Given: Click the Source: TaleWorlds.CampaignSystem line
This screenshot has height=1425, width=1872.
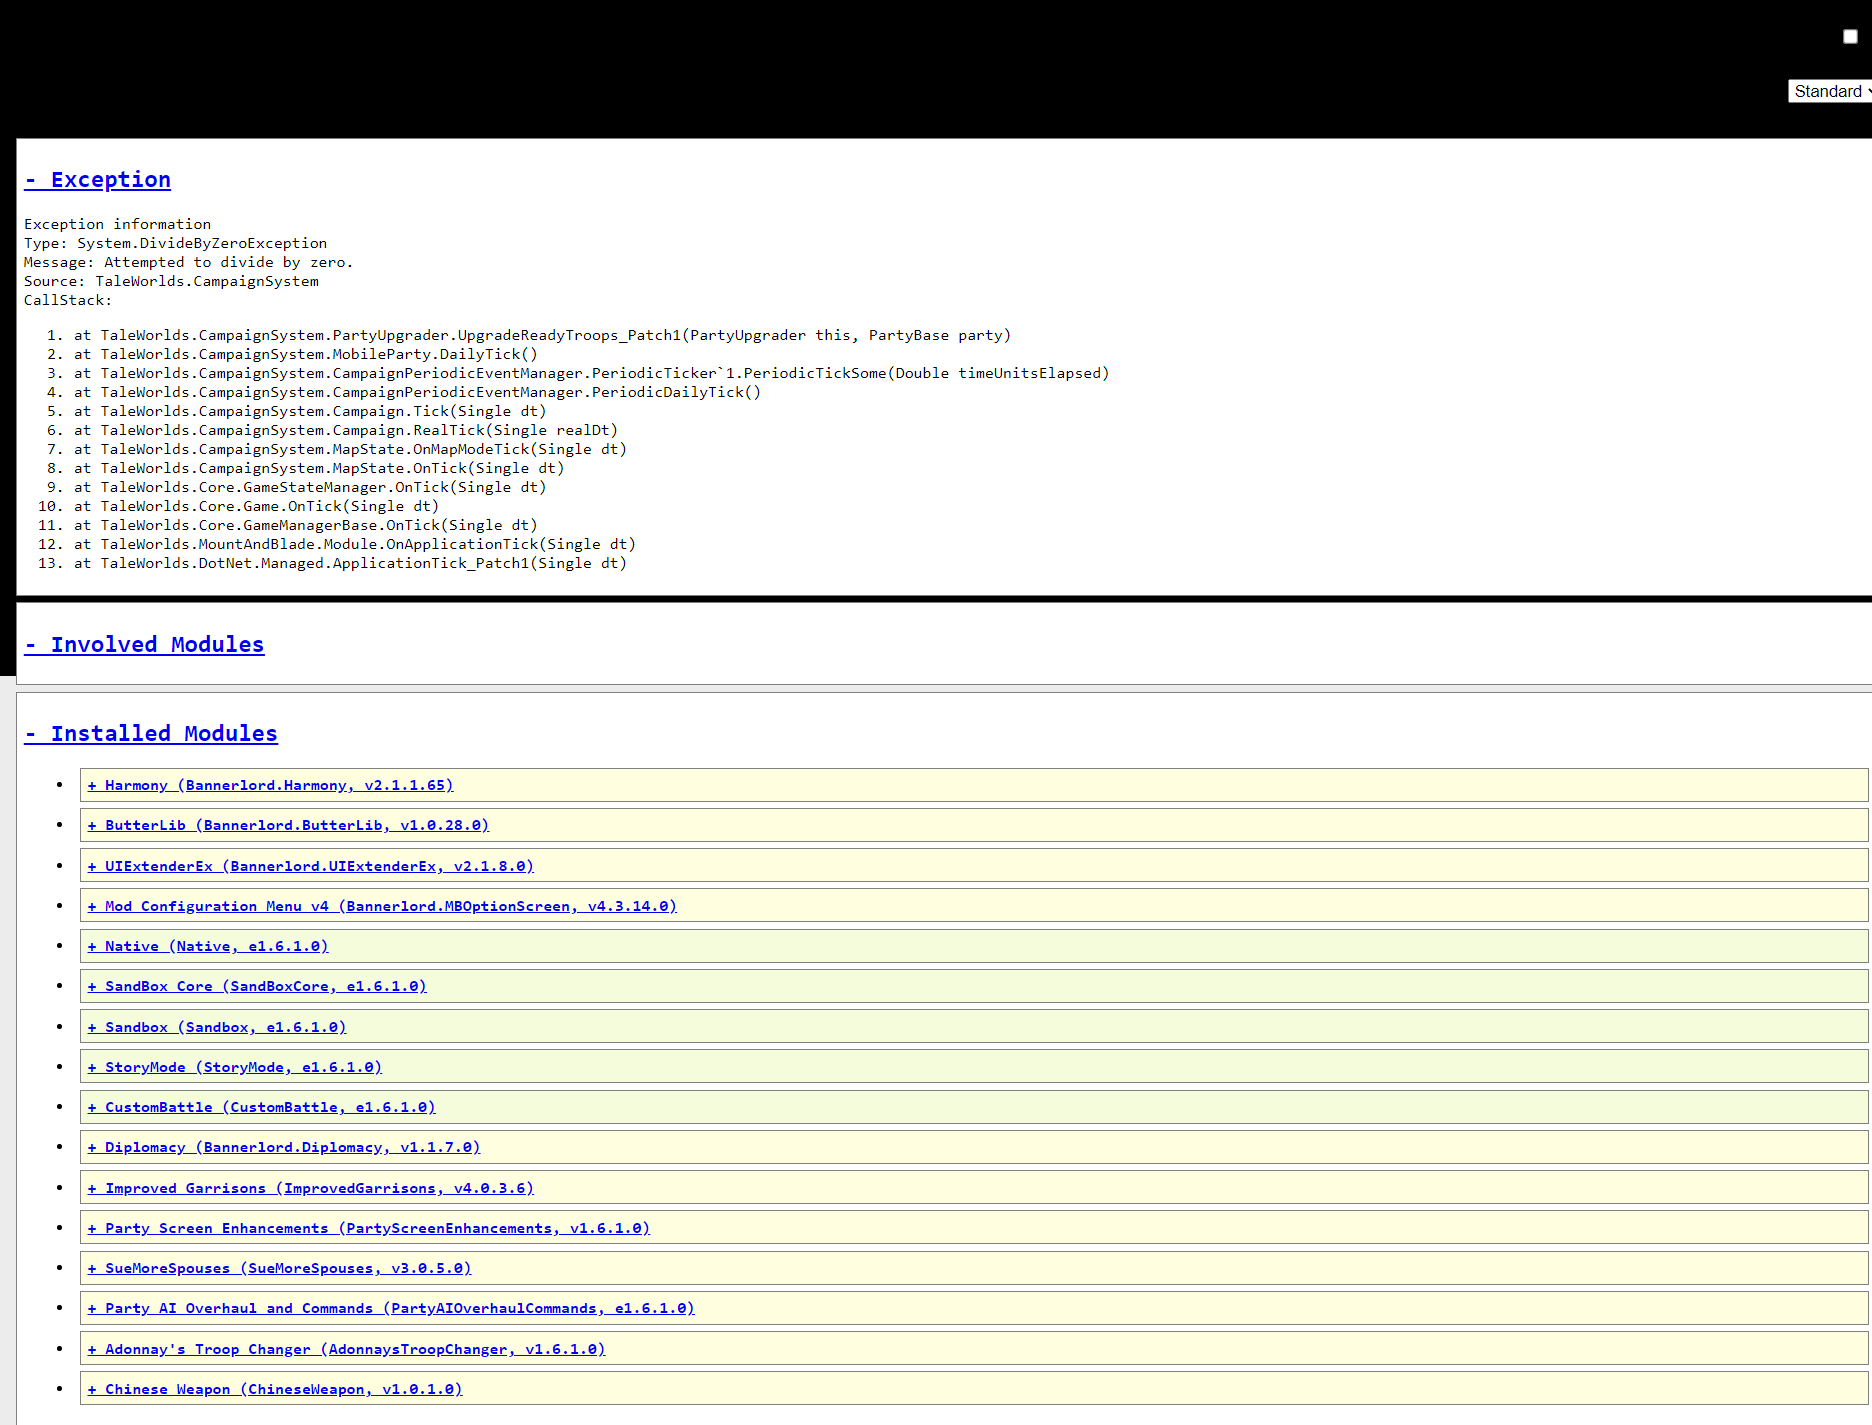Looking at the screenshot, I should [172, 281].
